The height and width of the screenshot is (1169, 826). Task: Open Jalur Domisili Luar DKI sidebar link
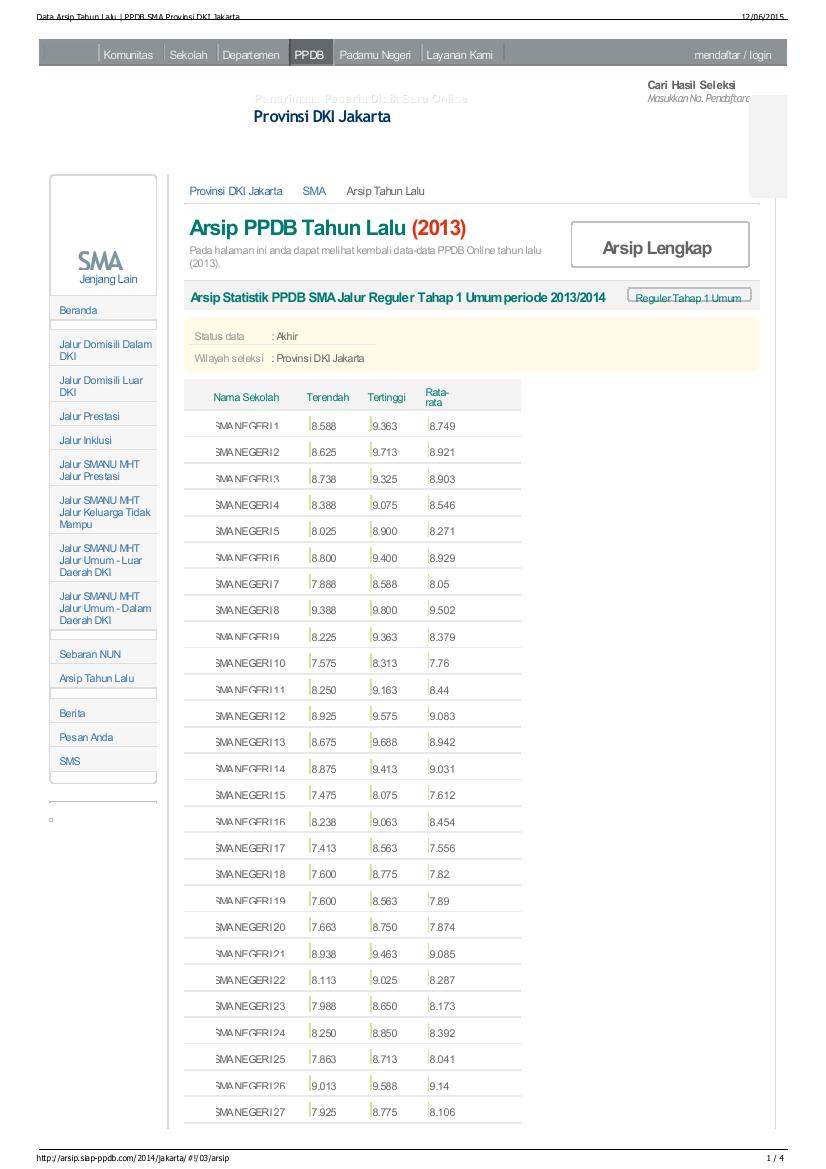point(101,386)
